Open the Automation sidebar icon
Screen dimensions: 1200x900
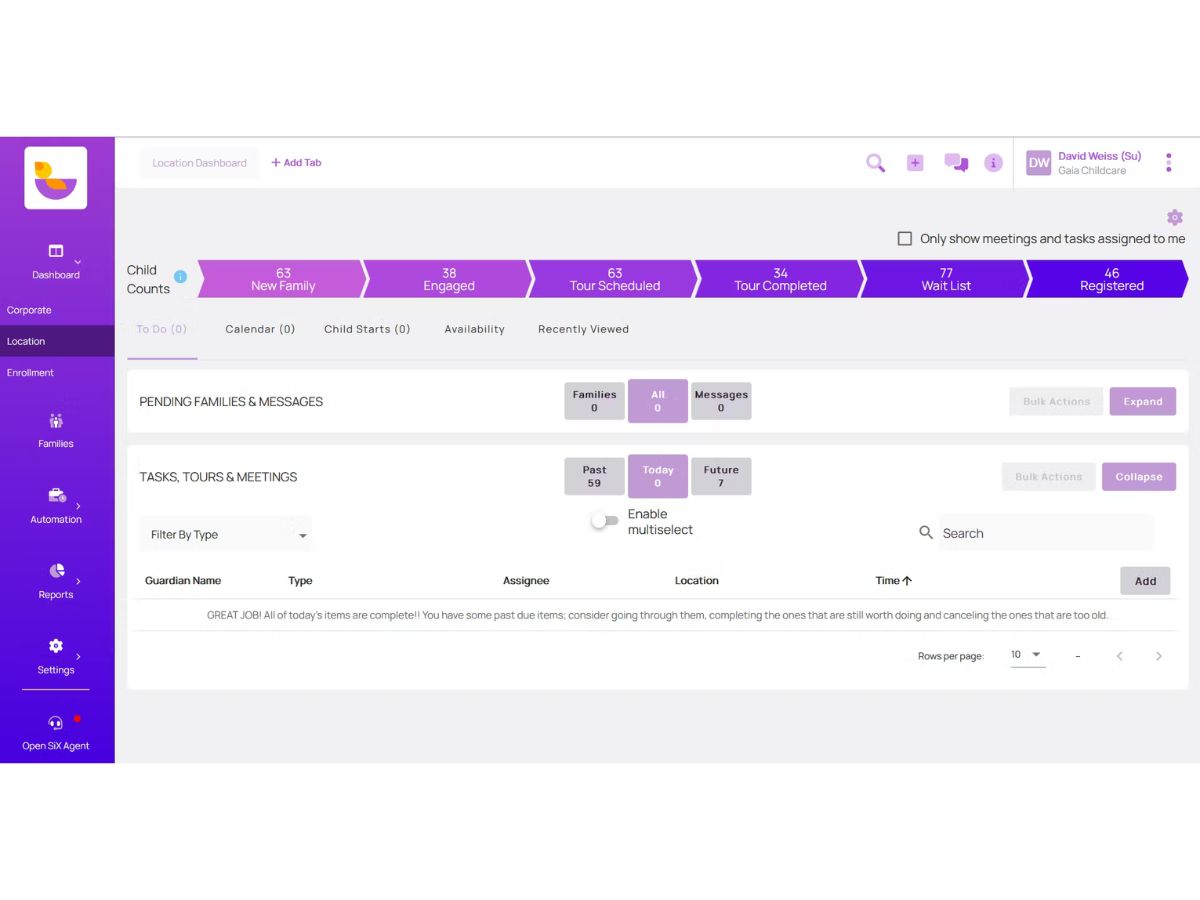click(x=57, y=496)
